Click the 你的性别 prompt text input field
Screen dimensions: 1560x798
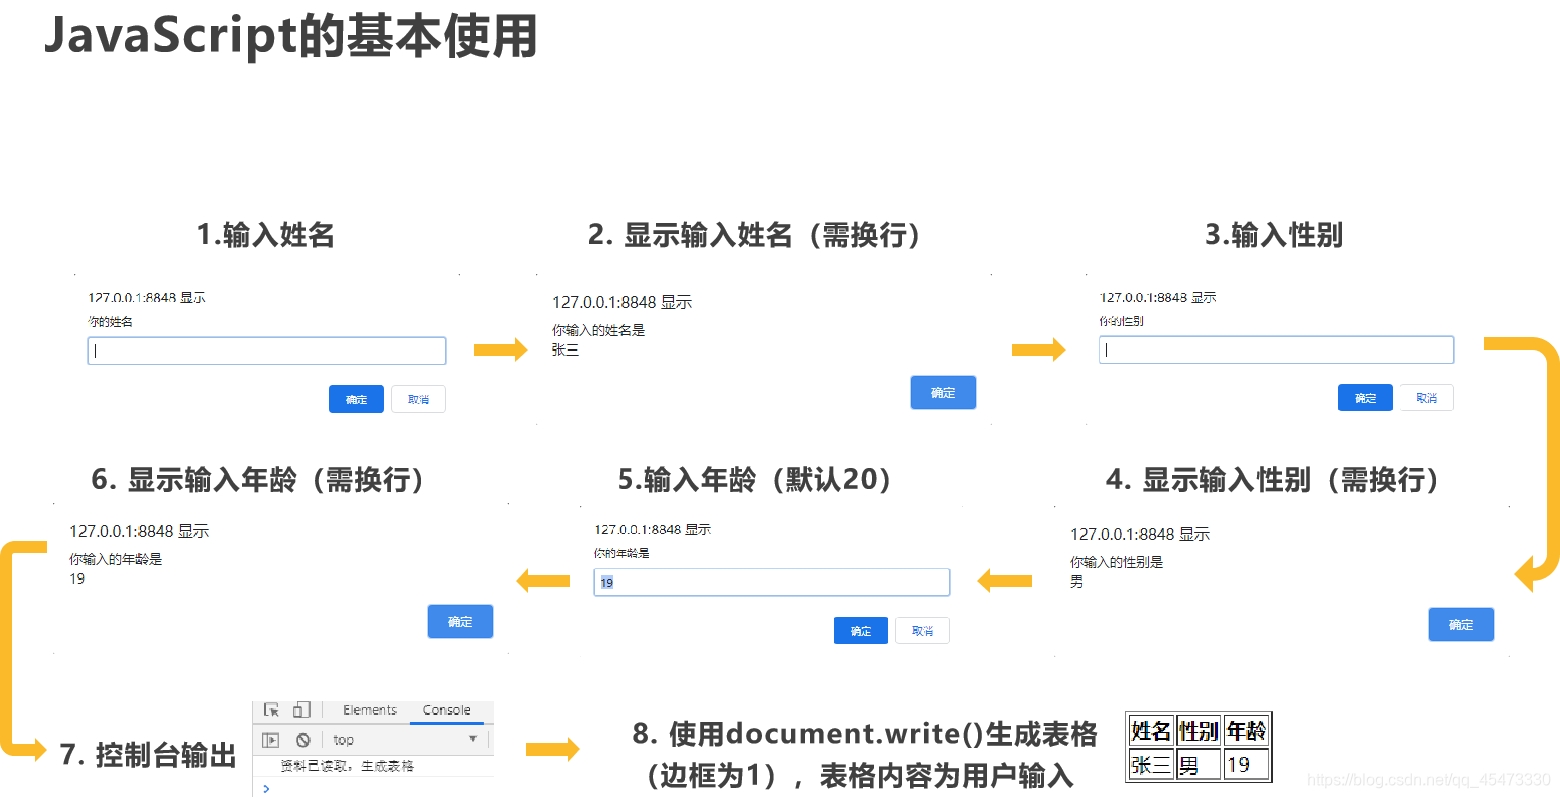(x=1276, y=350)
